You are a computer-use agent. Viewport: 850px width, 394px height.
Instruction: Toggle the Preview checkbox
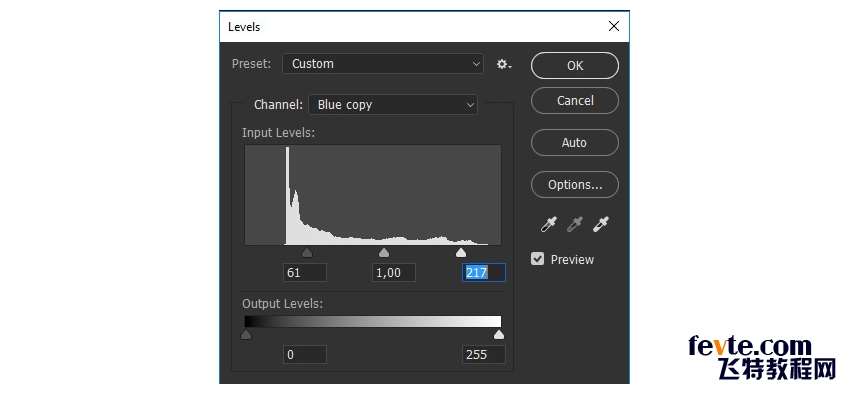coord(537,259)
